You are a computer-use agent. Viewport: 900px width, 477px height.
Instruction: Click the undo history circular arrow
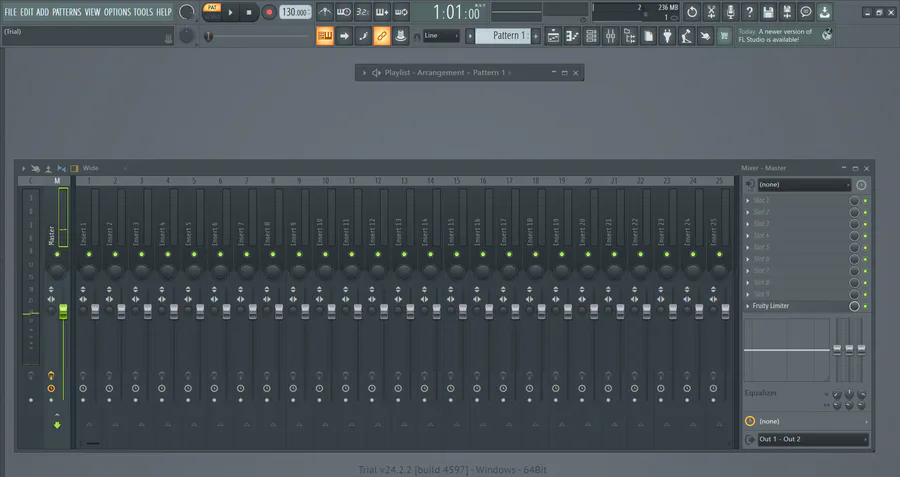coord(692,11)
